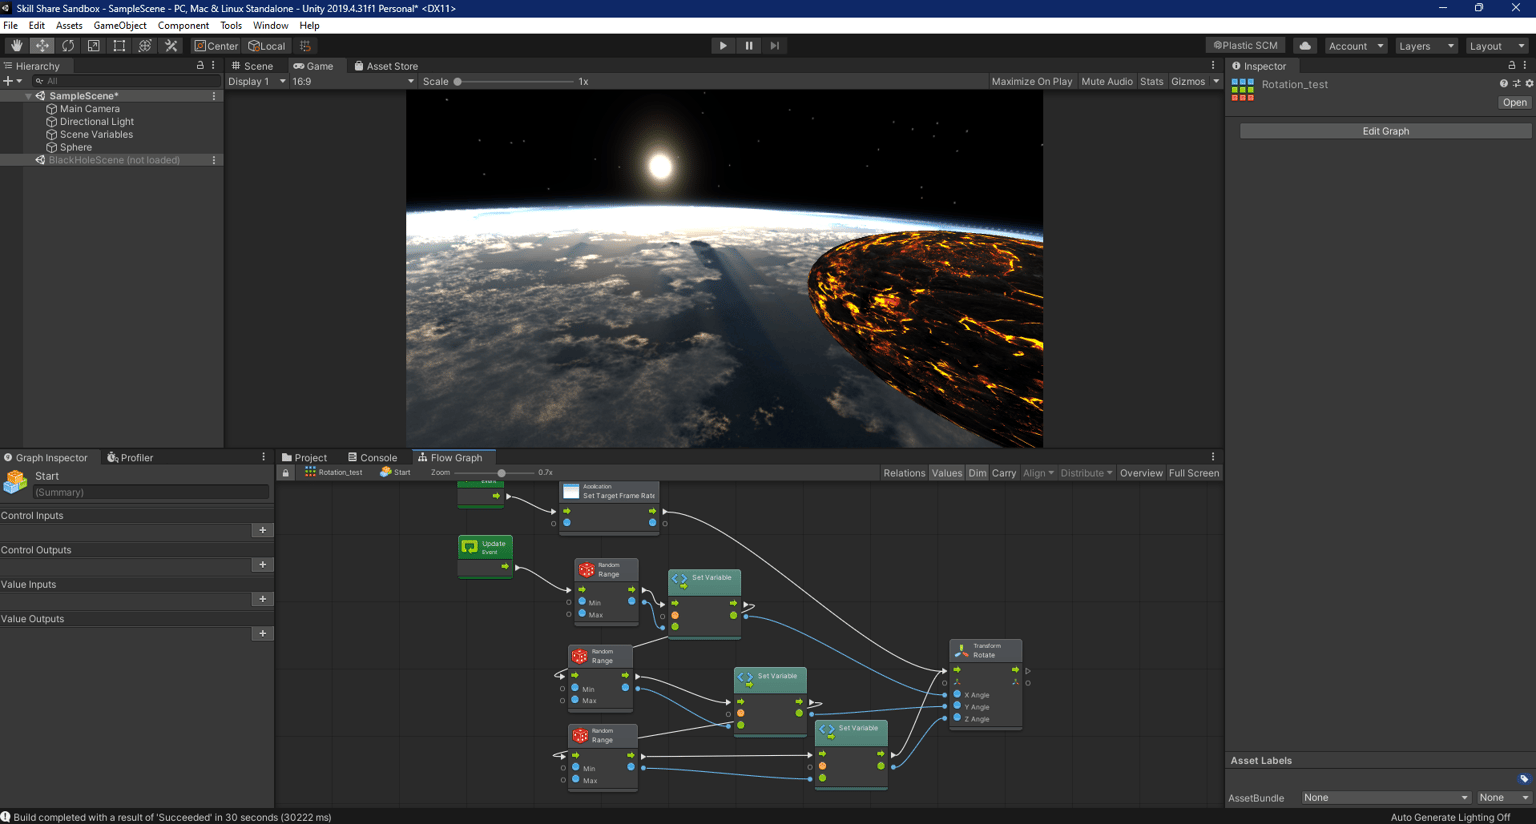Click the Play button
Screen dimensions: 1536x824
(723, 46)
